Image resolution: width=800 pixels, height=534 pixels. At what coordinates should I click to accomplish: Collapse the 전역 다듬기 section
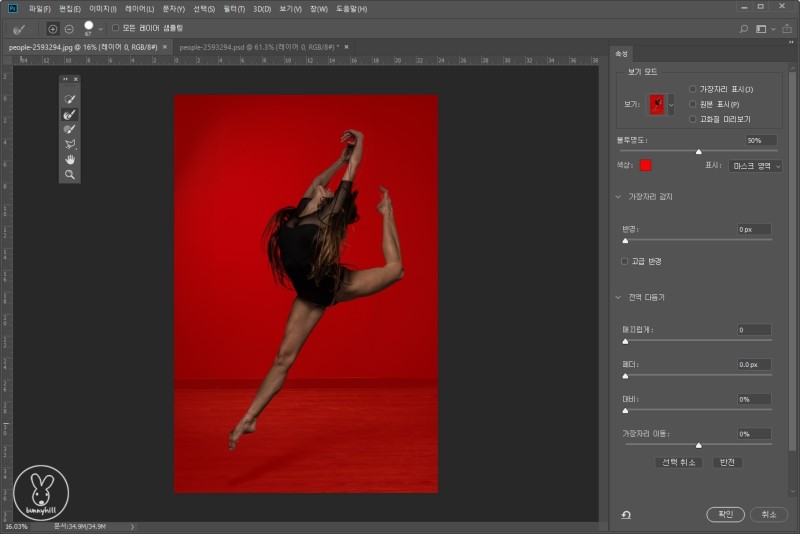619,297
